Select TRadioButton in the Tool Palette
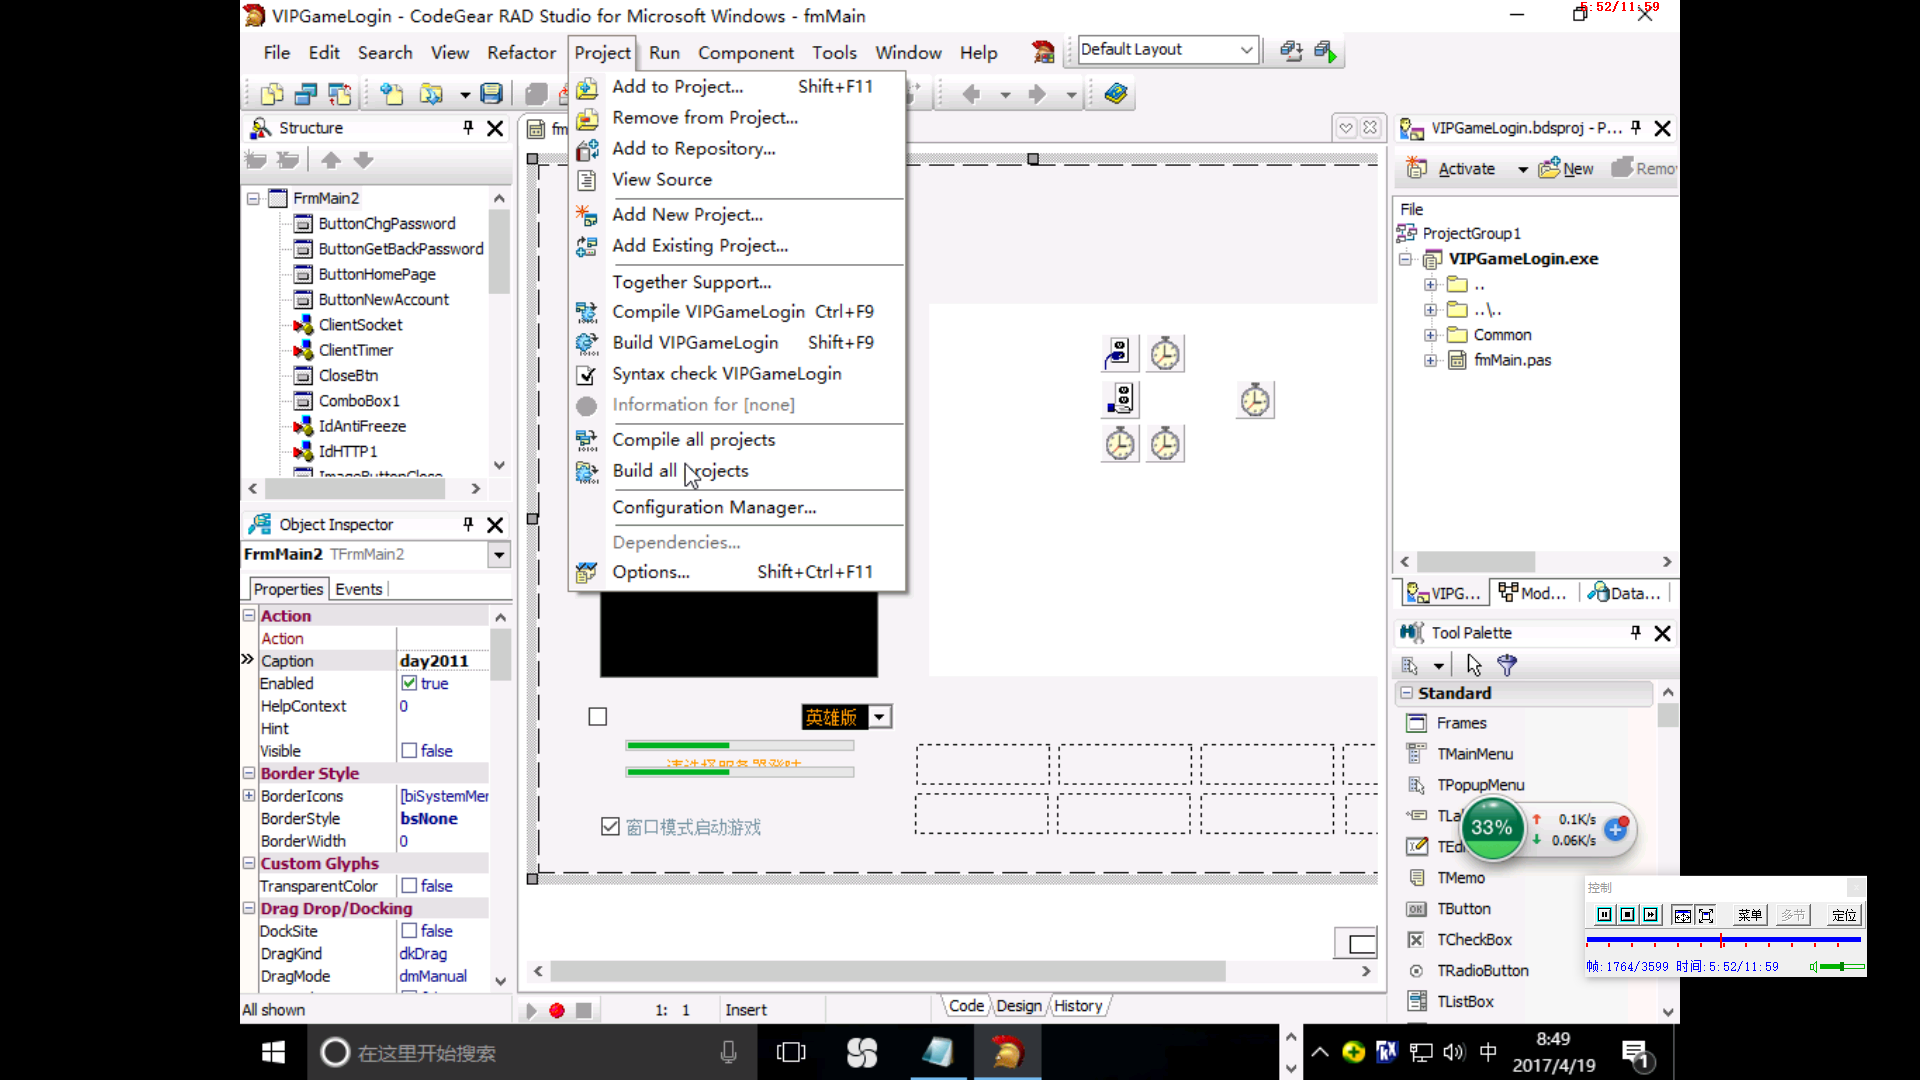The image size is (1920, 1080). click(1481, 970)
